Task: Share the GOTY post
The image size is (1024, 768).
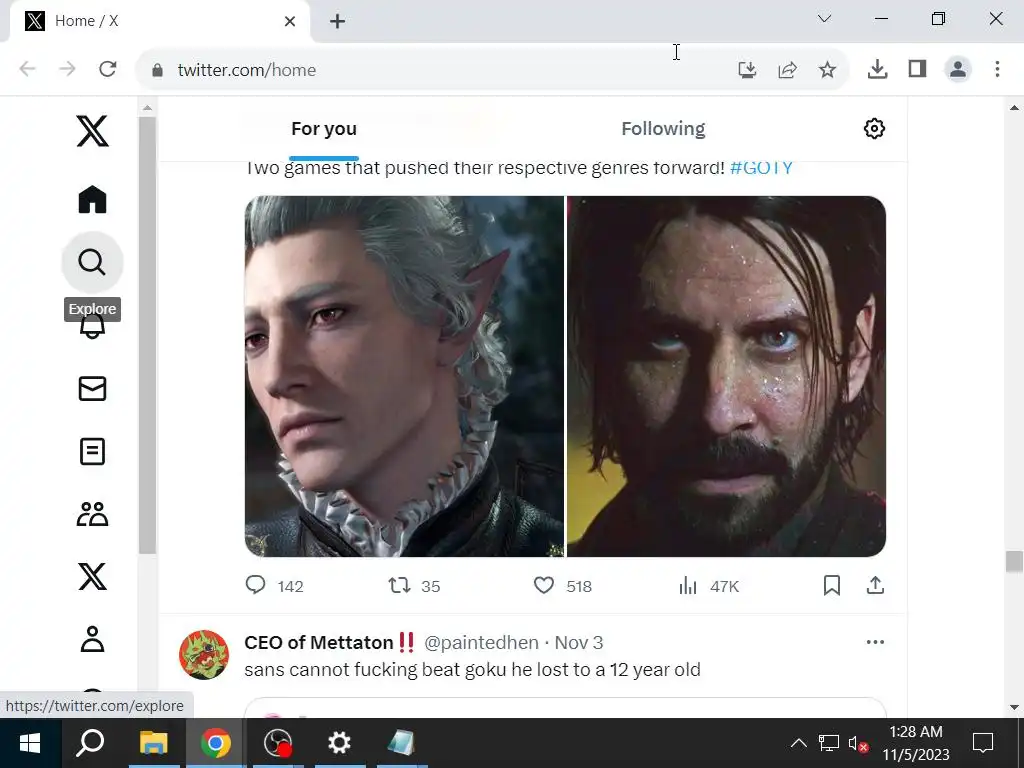Action: 875,585
